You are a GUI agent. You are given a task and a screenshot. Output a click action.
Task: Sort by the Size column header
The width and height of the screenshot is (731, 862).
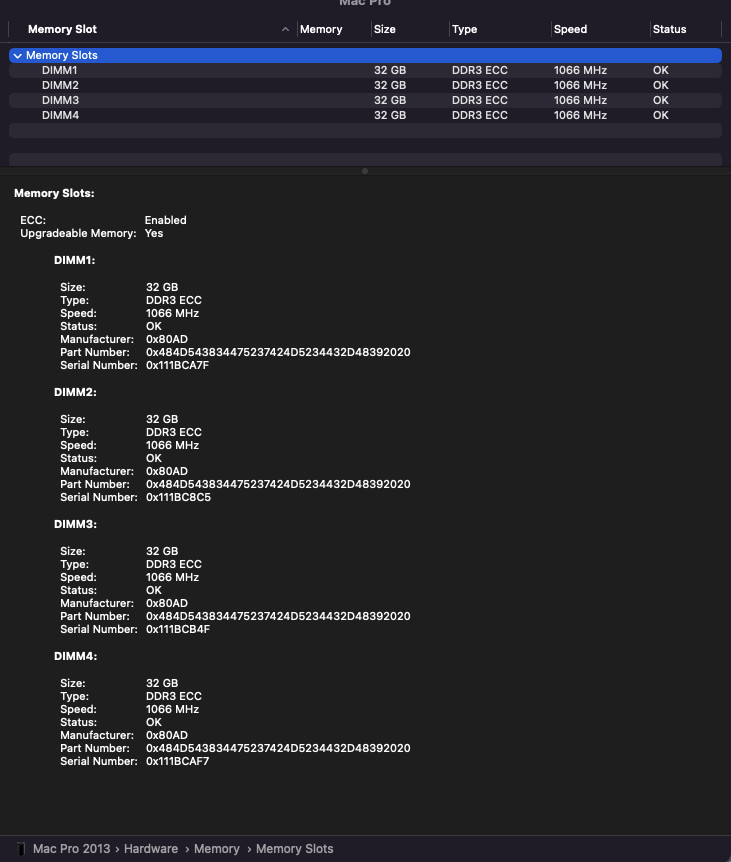384,30
